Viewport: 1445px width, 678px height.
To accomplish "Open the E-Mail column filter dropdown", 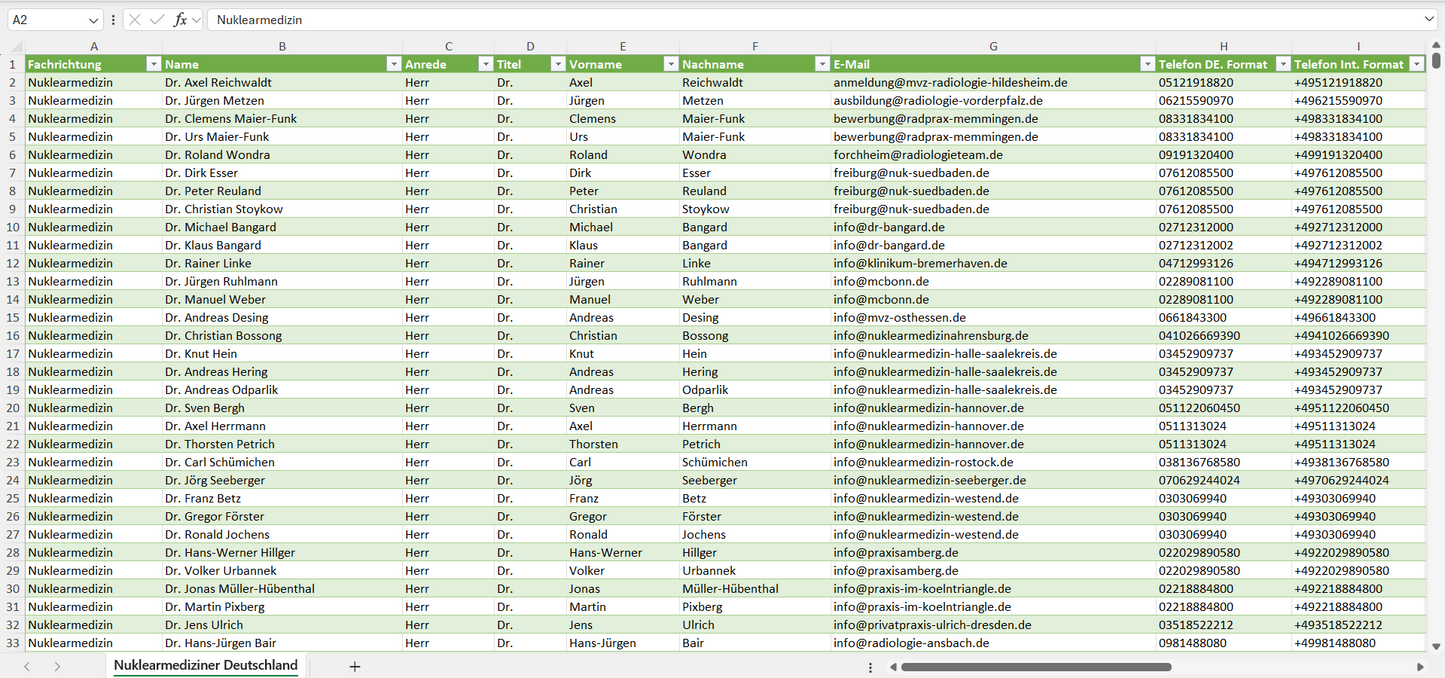I will point(1147,64).
